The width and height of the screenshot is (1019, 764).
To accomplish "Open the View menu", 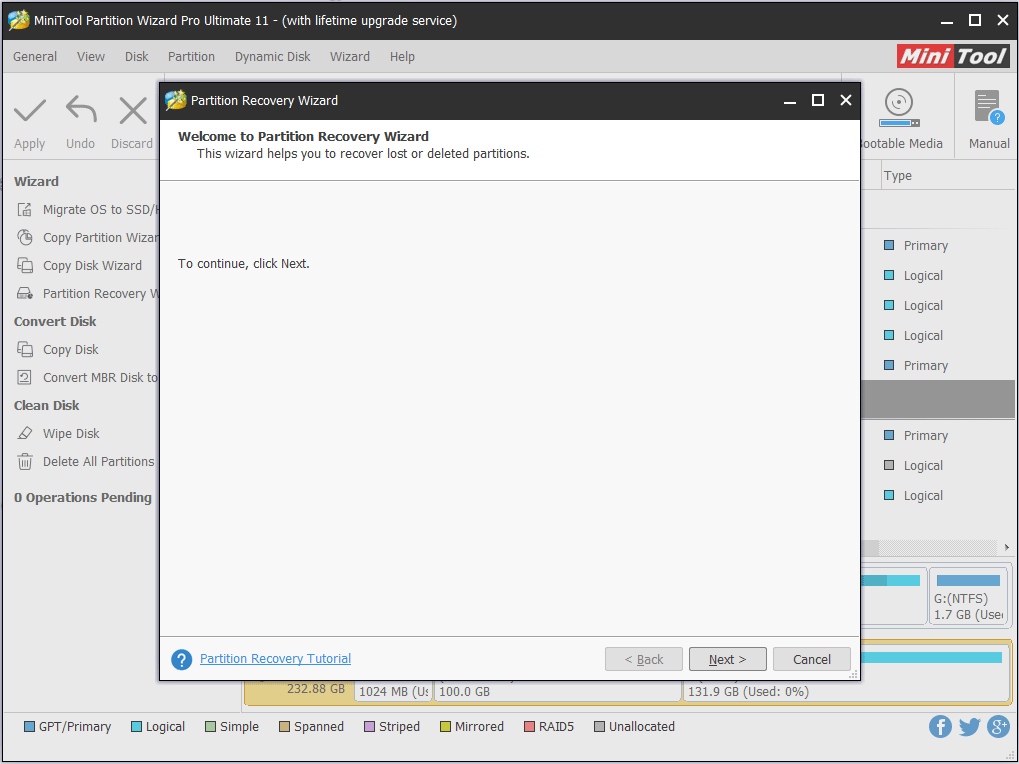I will pos(91,57).
